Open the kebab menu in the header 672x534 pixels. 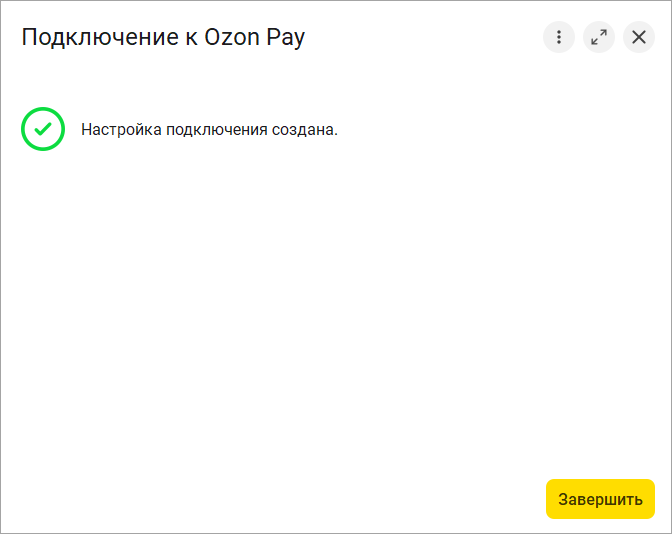[x=559, y=37]
